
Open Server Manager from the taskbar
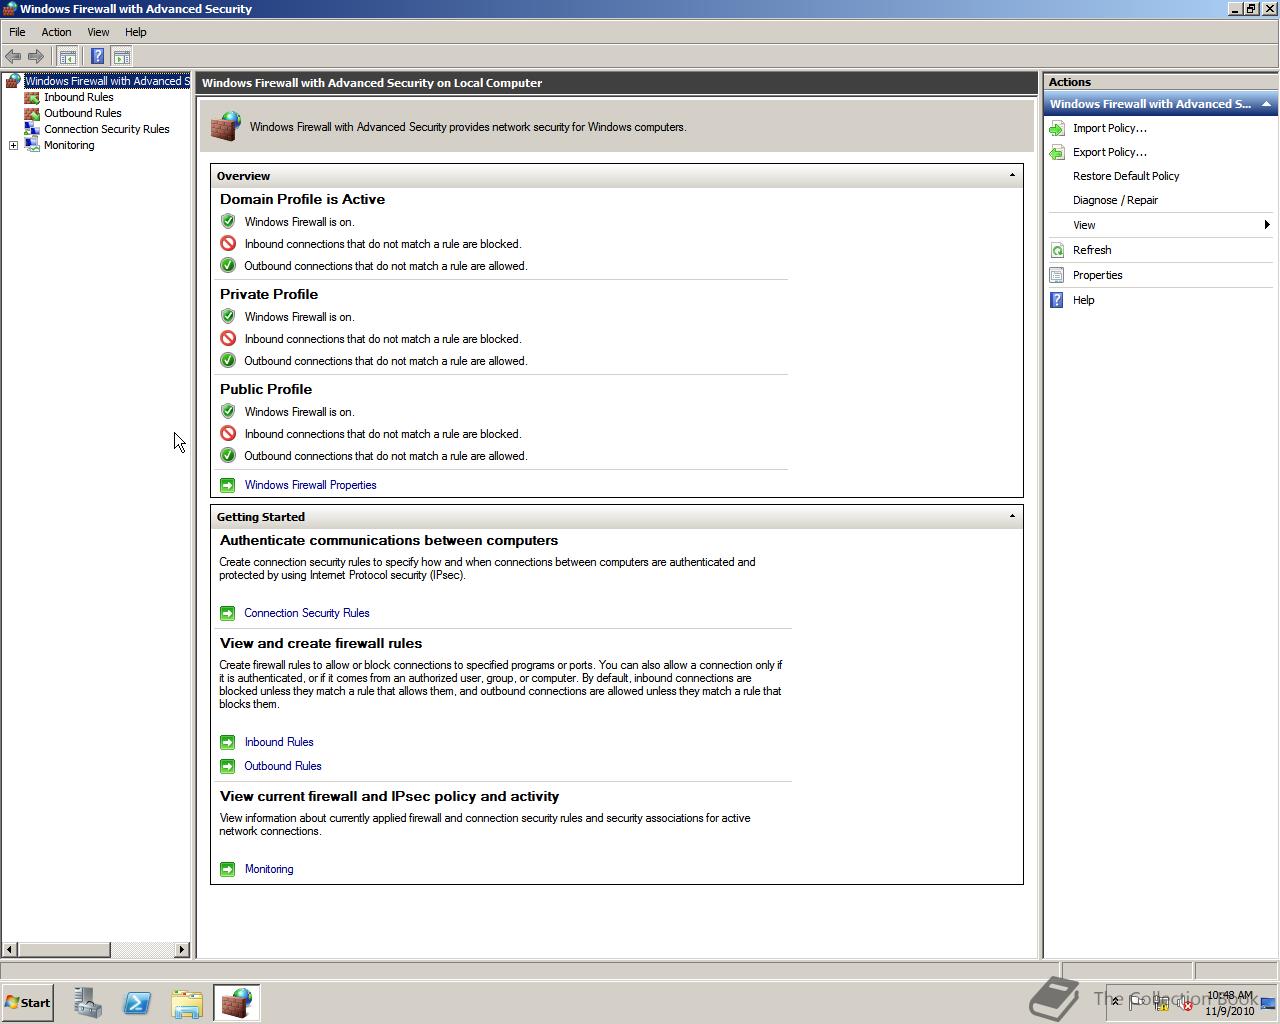click(87, 1003)
